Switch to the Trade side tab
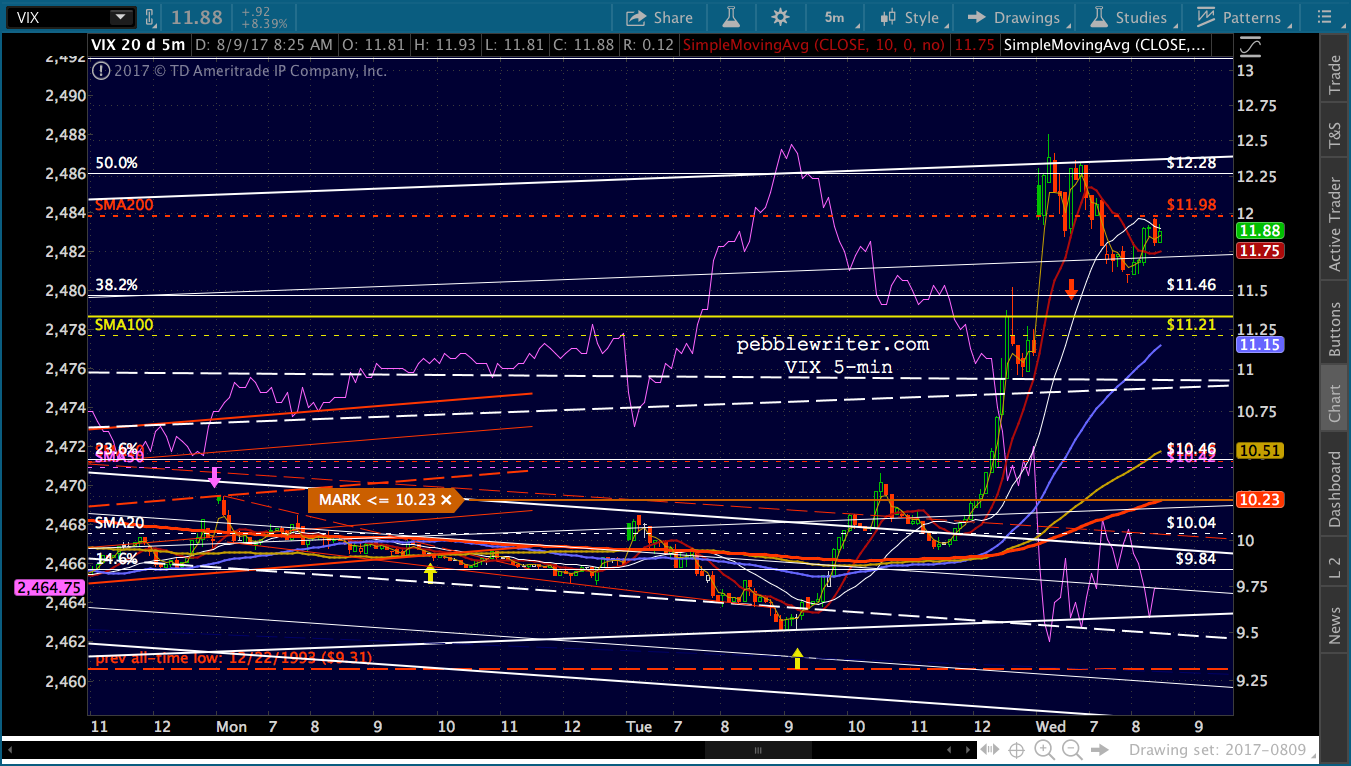Image resolution: width=1351 pixels, height=766 pixels. (x=1334, y=76)
